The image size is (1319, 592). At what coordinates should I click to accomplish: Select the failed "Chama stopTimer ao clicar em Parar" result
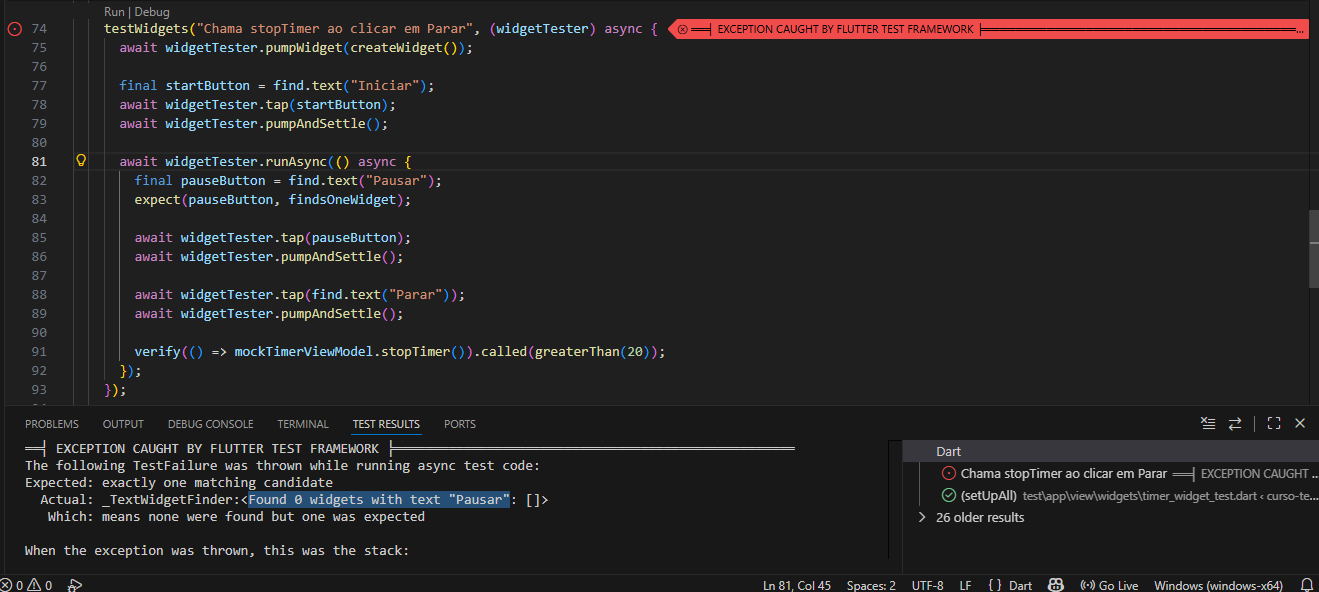(x=1063, y=473)
